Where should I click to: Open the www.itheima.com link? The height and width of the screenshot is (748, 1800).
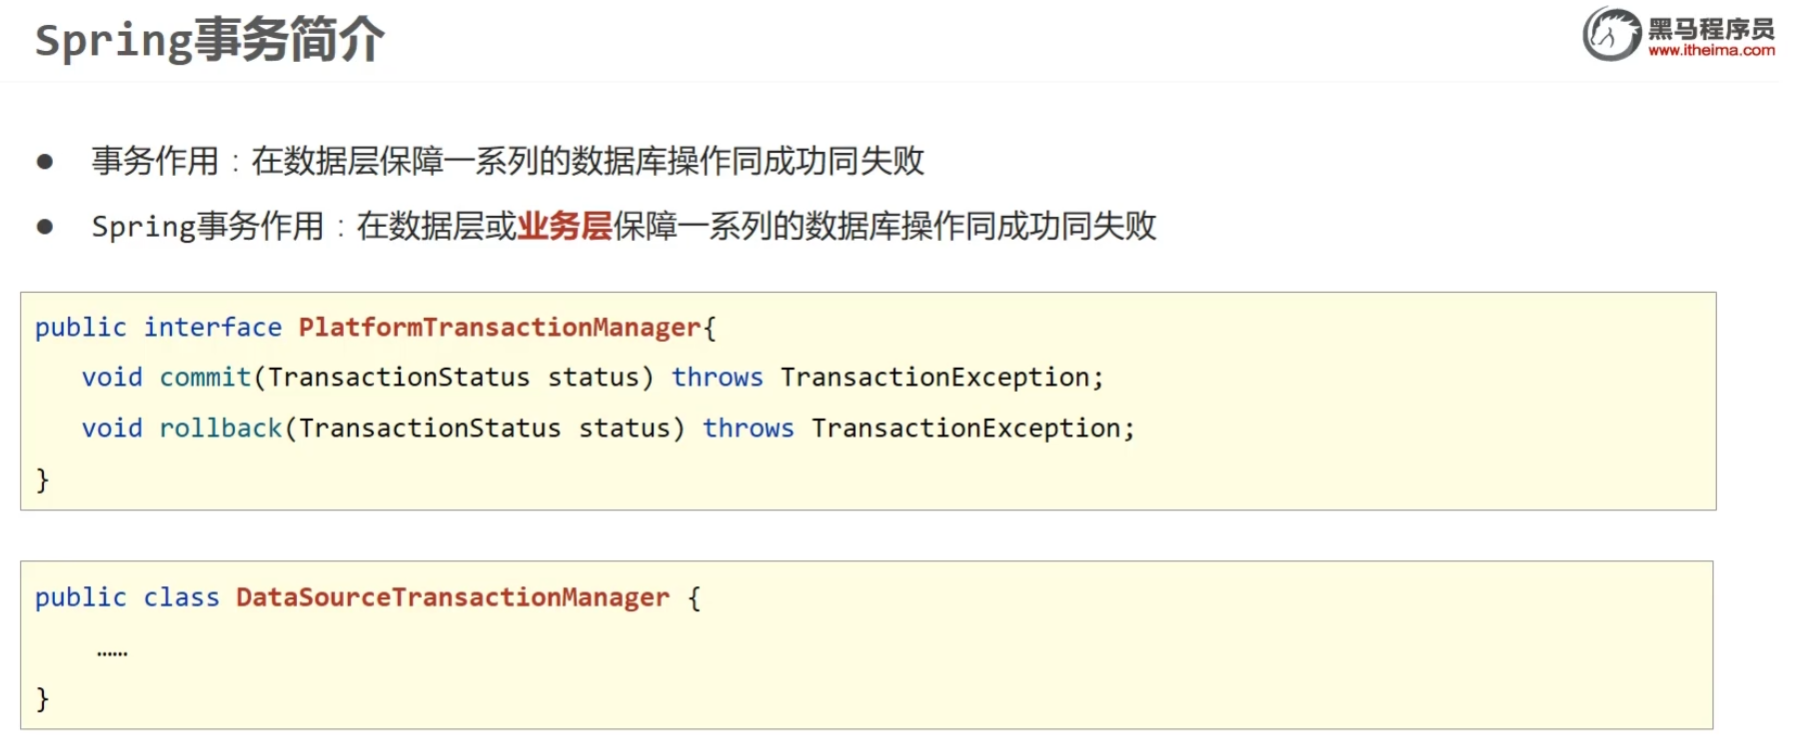click(1711, 50)
